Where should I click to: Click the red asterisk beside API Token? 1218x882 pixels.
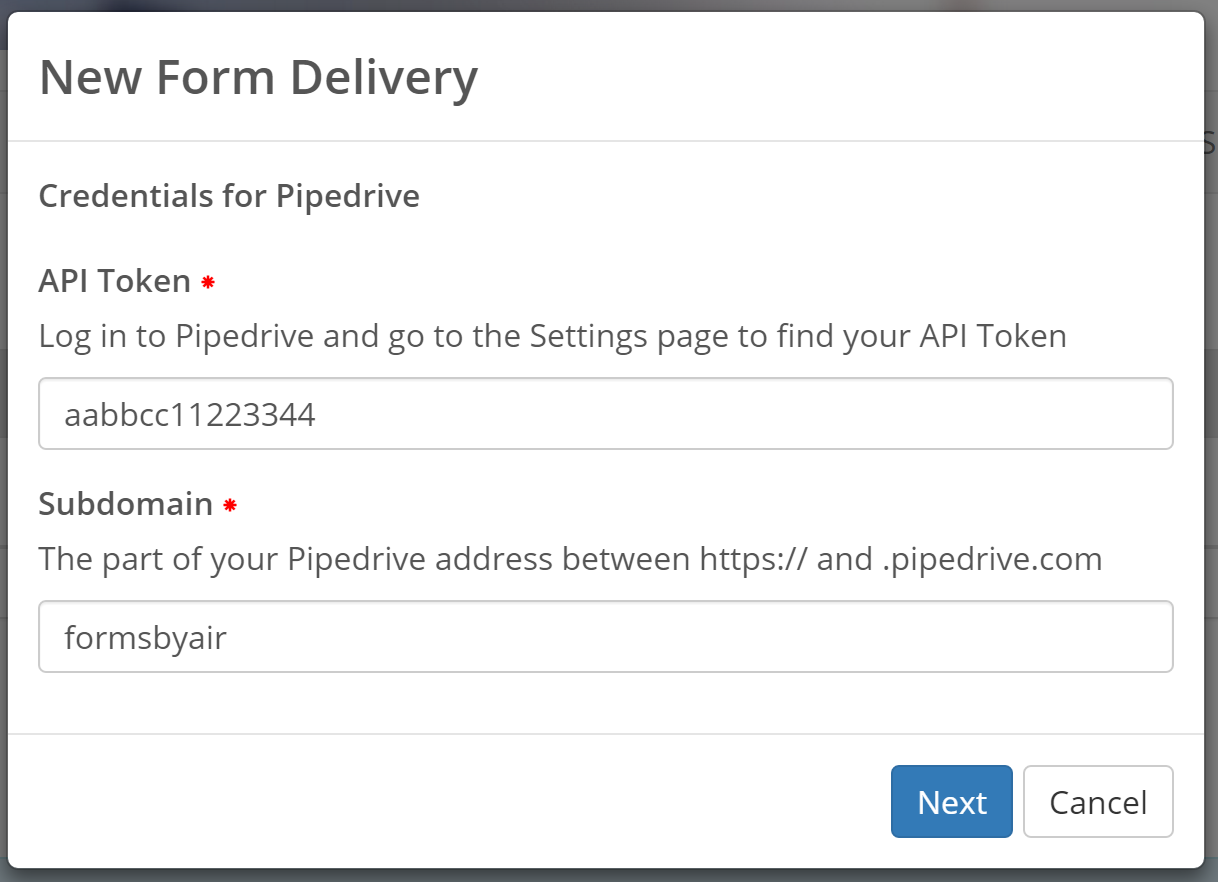coord(208,283)
